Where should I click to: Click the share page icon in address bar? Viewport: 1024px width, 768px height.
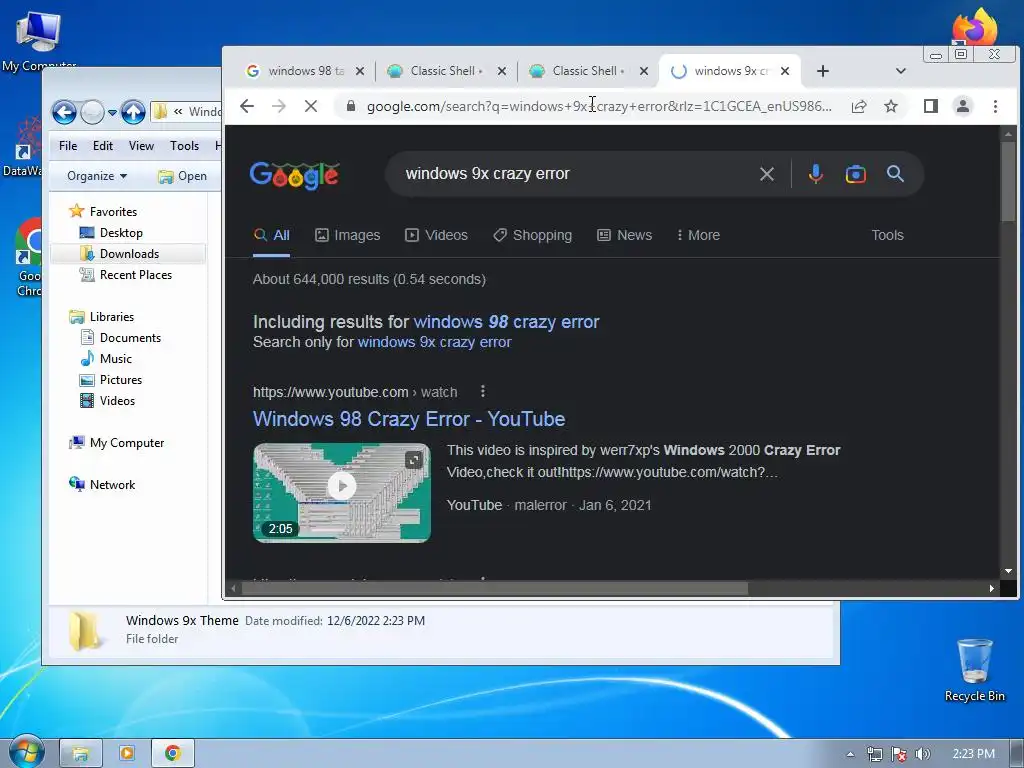(859, 106)
